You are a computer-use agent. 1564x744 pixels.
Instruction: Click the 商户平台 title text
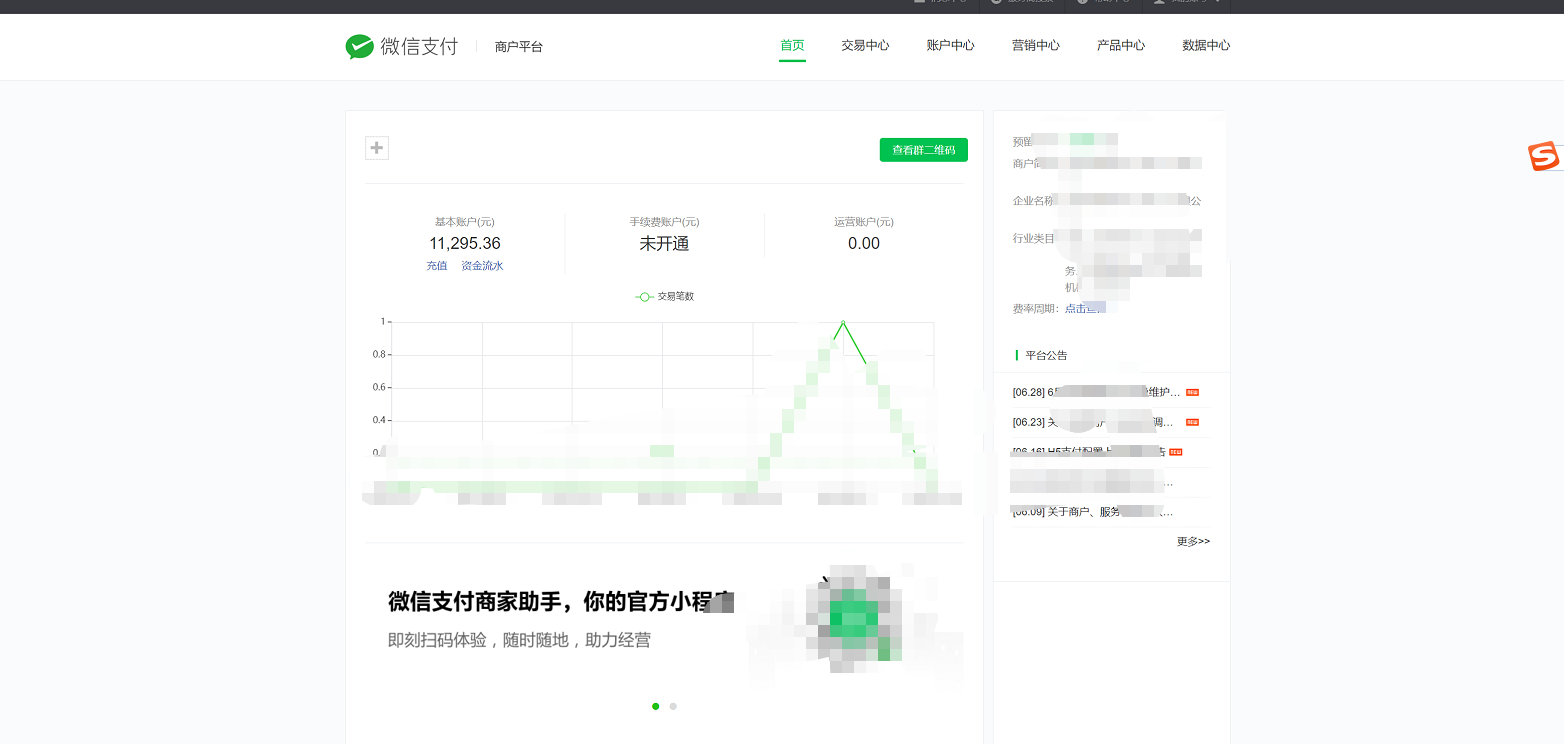[x=519, y=47]
